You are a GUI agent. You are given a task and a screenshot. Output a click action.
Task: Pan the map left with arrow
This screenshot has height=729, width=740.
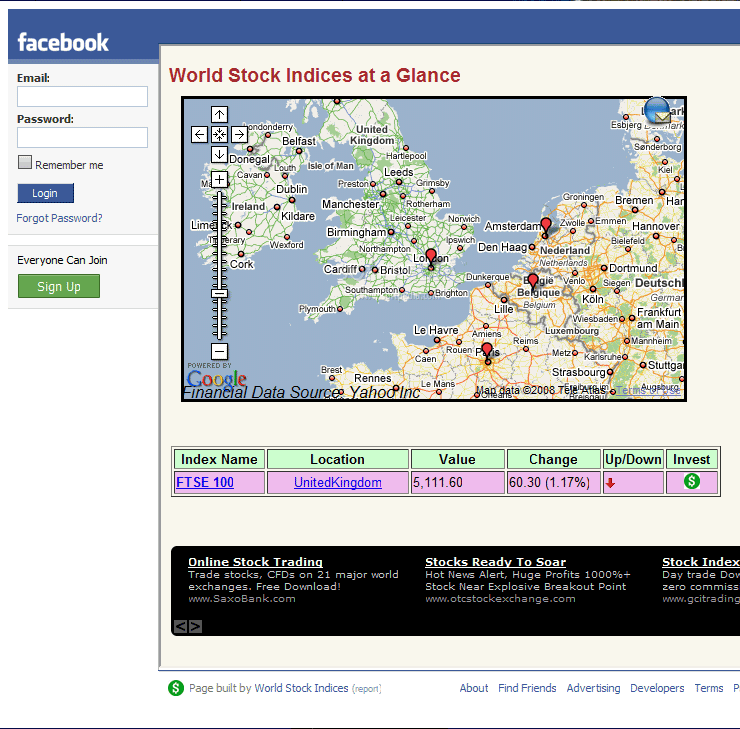199,134
